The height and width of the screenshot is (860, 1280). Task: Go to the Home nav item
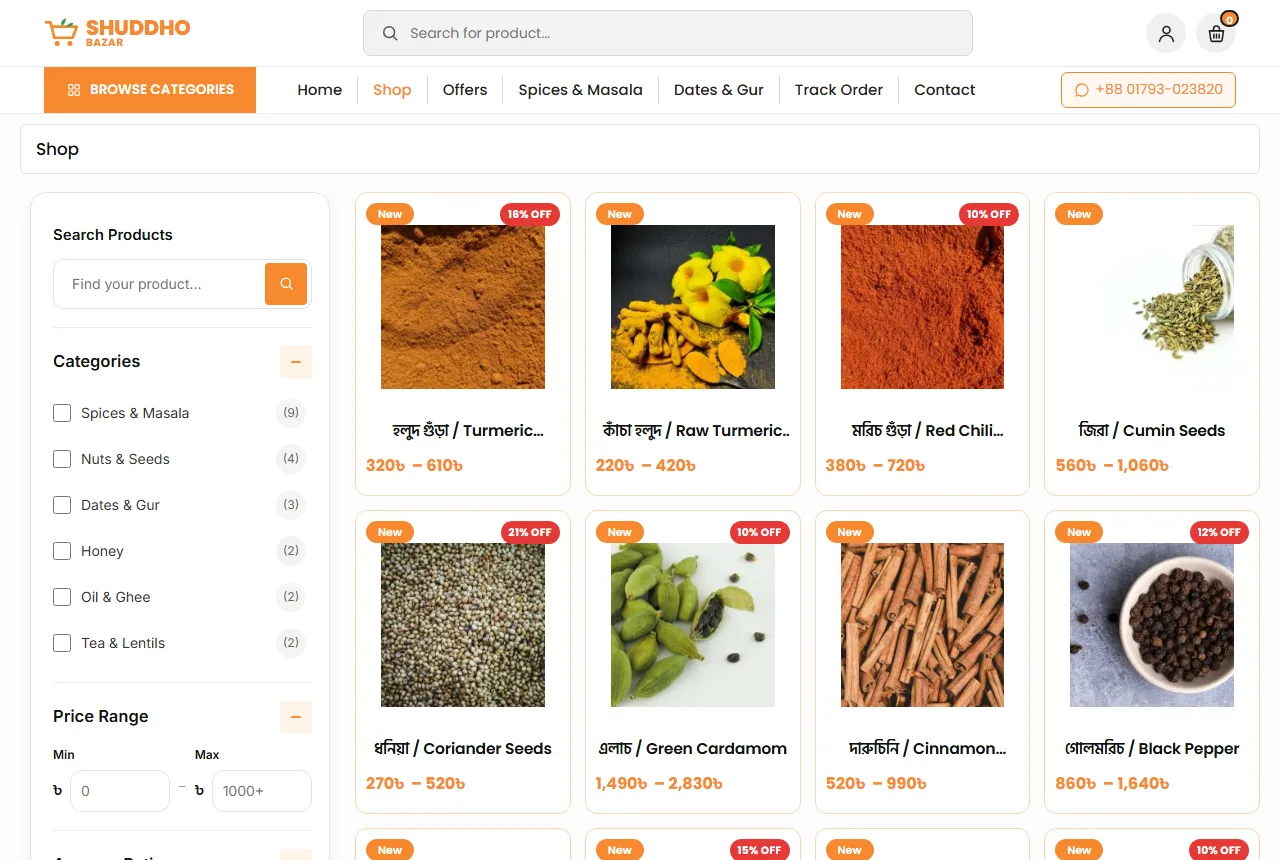[x=320, y=90]
